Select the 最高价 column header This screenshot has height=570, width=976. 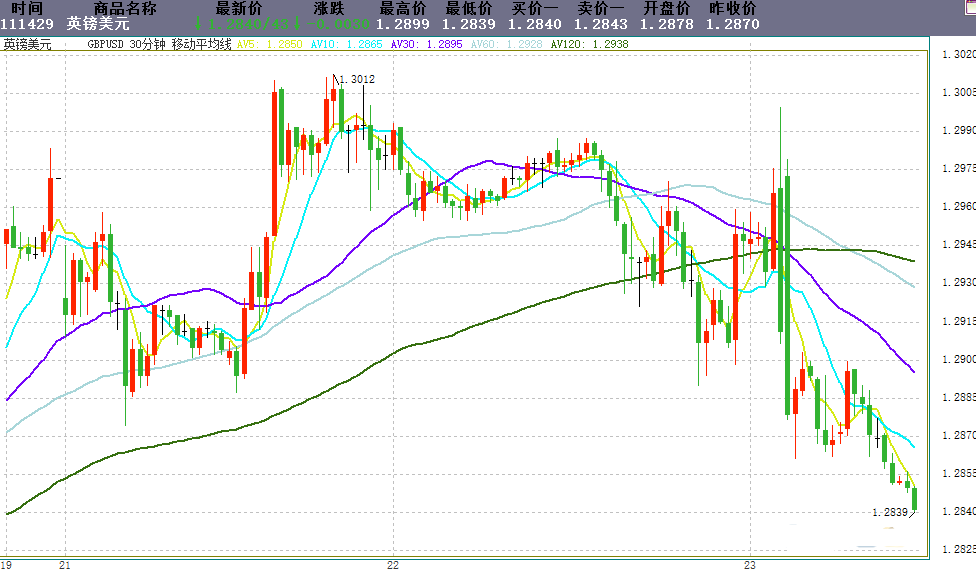pos(402,8)
